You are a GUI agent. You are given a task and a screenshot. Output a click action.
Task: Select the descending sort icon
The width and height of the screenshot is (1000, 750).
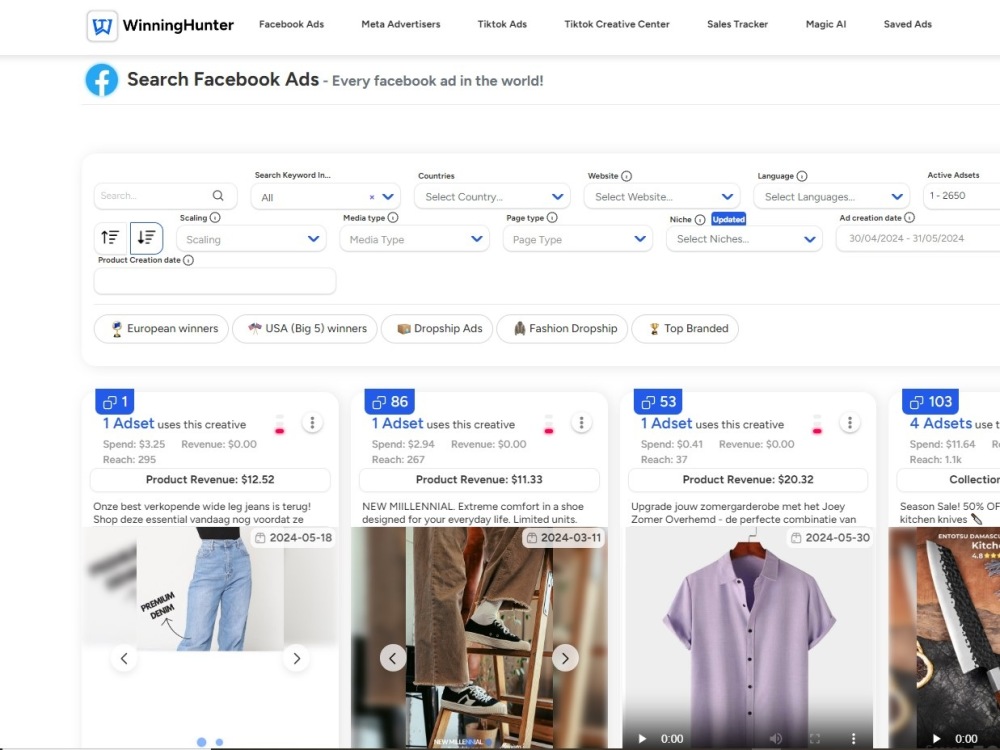click(146, 238)
